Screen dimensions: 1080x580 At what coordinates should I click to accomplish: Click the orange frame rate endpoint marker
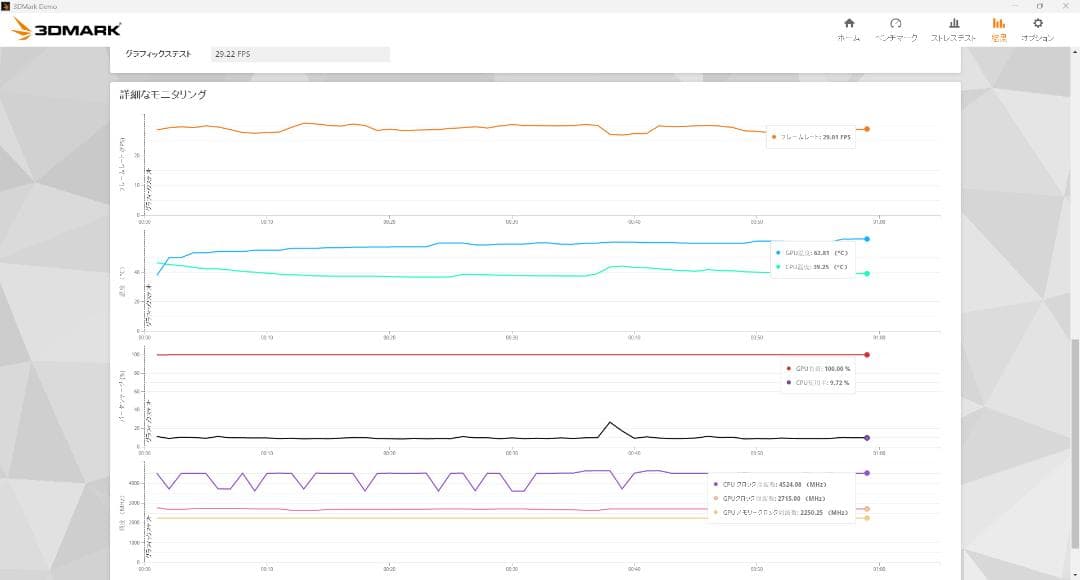[x=867, y=129]
